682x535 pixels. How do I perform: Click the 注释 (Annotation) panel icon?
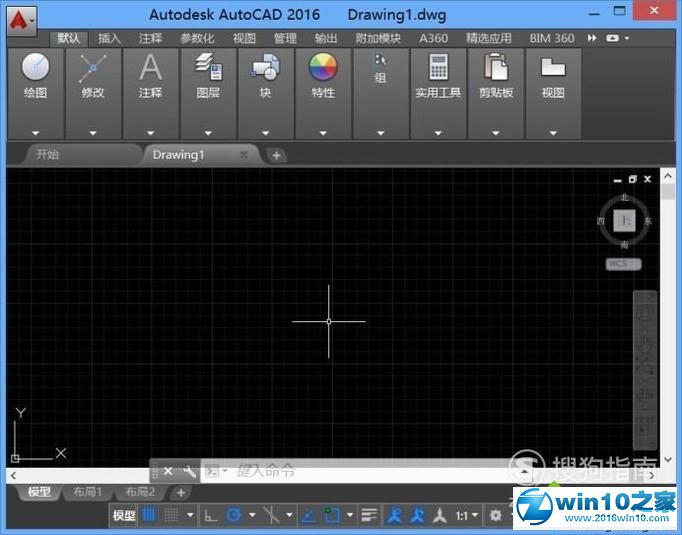pos(150,68)
